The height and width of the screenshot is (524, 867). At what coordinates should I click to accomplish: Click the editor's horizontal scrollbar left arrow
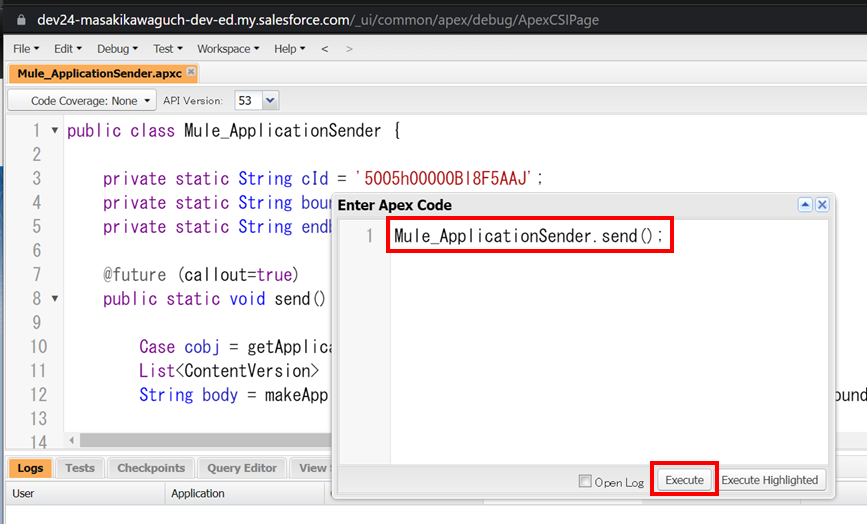click(72, 440)
